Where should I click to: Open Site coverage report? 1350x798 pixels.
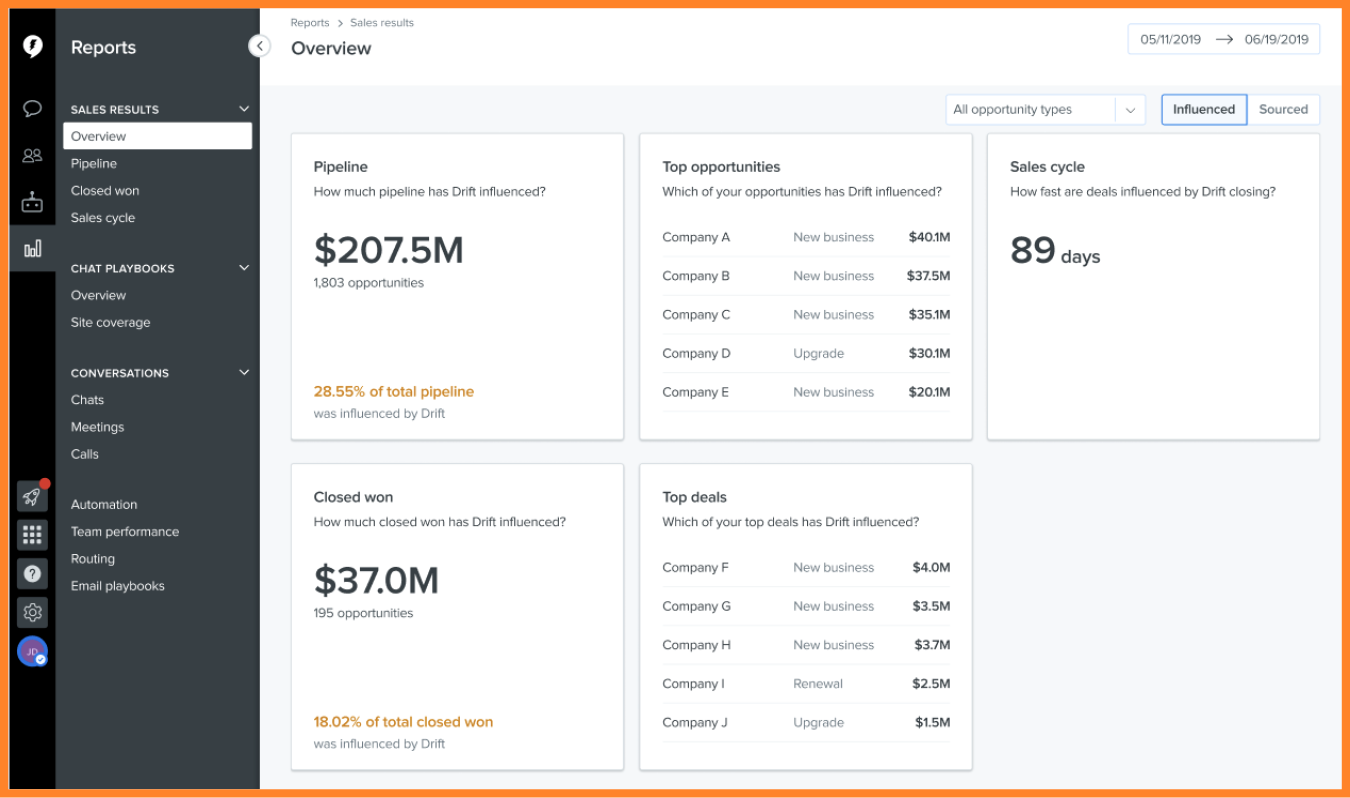111,322
